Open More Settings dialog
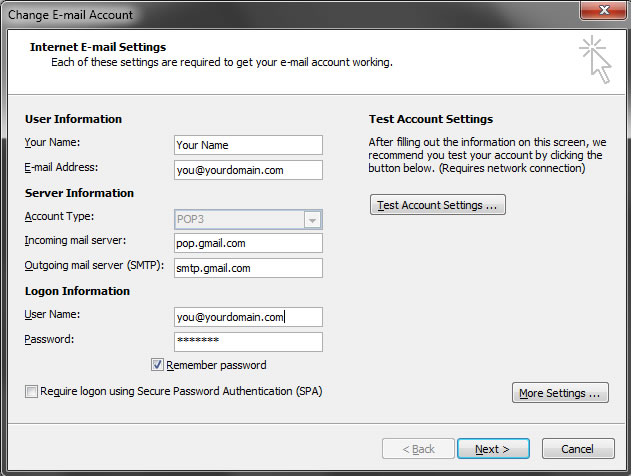The height and width of the screenshot is (476, 632). click(x=560, y=393)
